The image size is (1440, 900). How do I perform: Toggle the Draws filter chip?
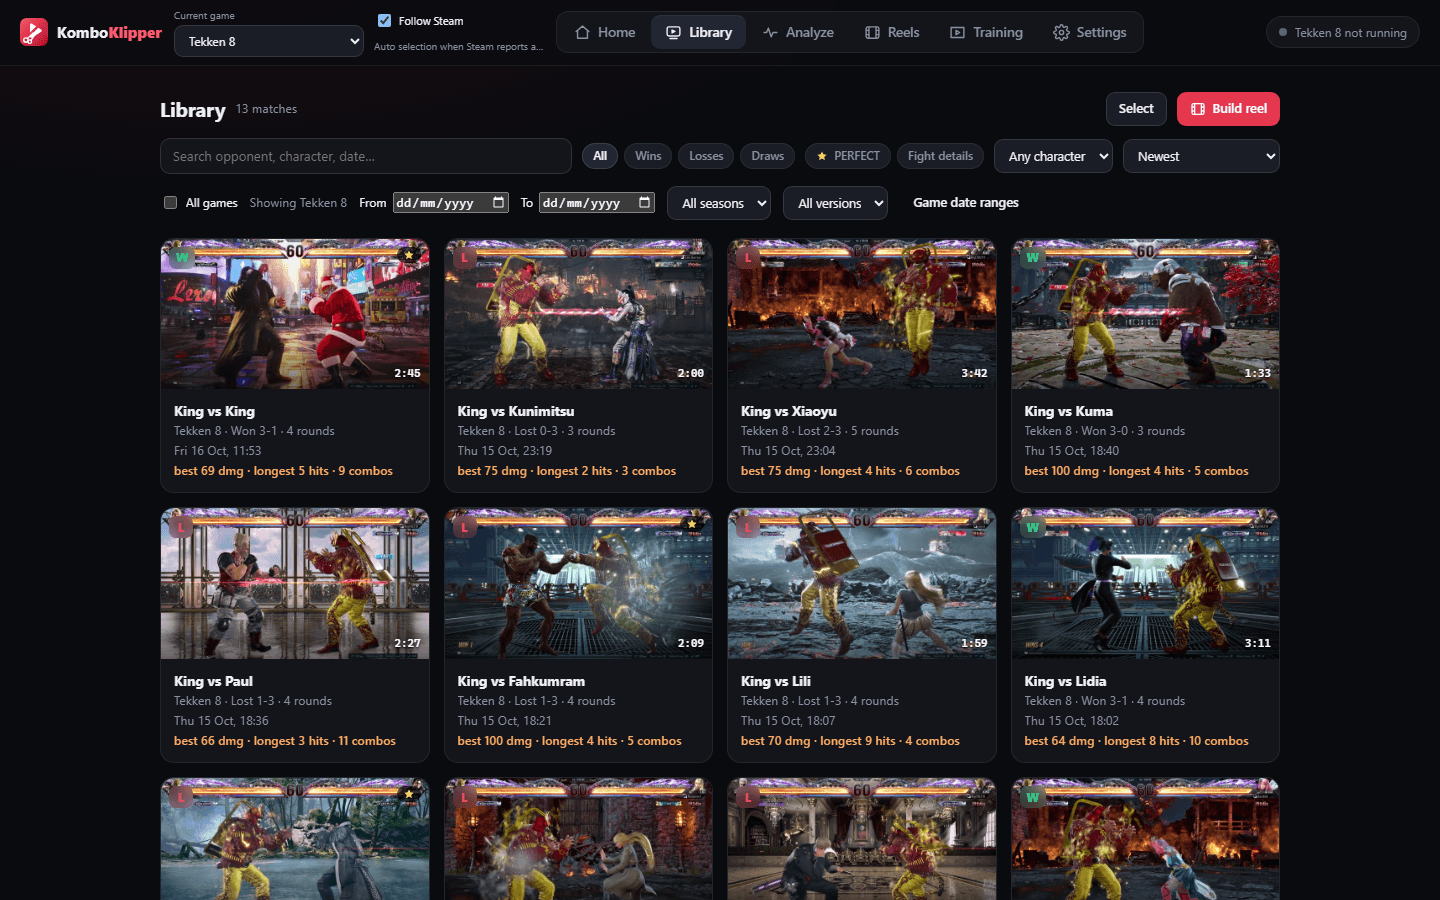[x=768, y=156]
